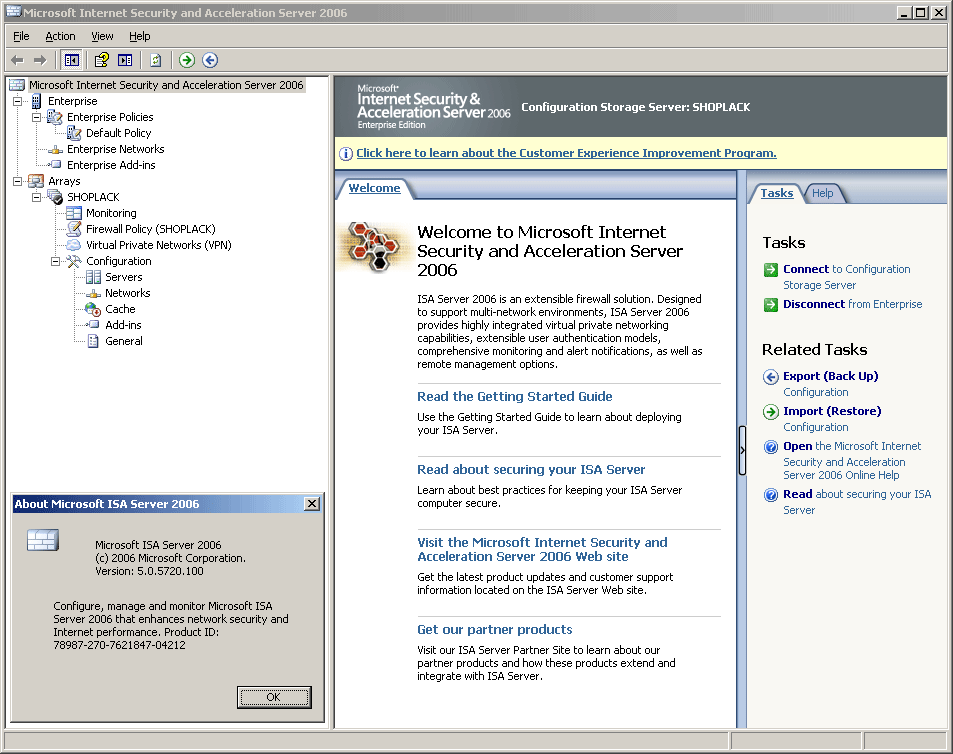The width and height of the screenshot is (953, 754).
Task: Click the green Import (Restore) icon
Action: (x=771, y=412)
